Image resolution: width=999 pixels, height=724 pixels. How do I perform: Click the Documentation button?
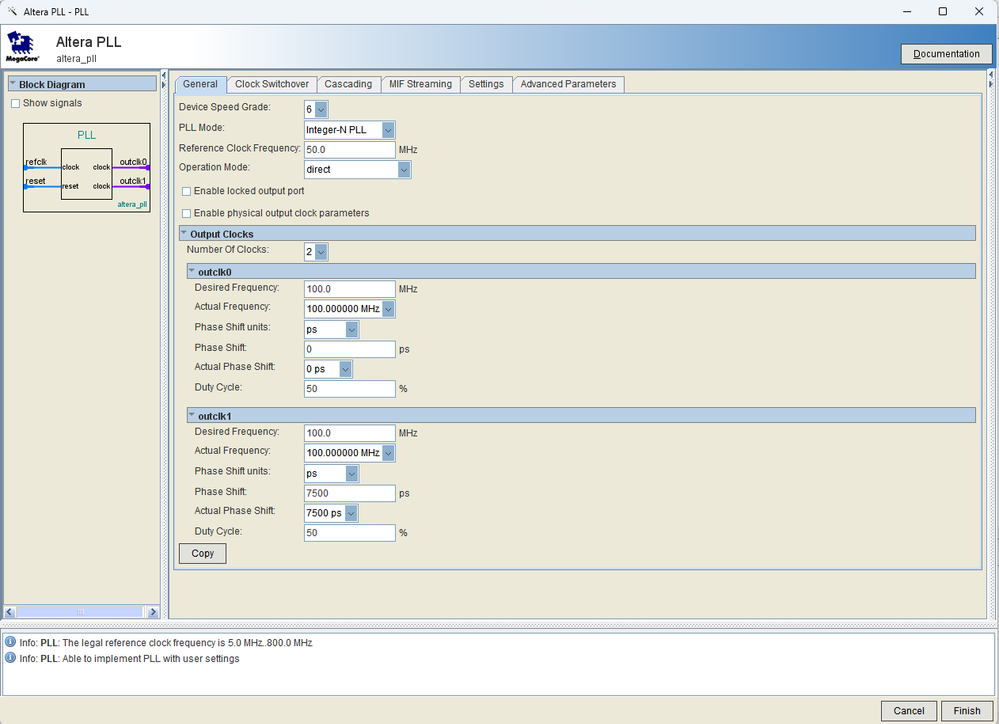946,54
